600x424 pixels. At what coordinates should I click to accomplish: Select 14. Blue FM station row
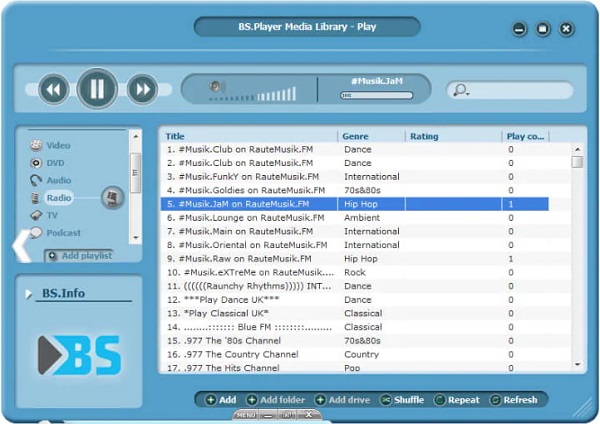354,327
